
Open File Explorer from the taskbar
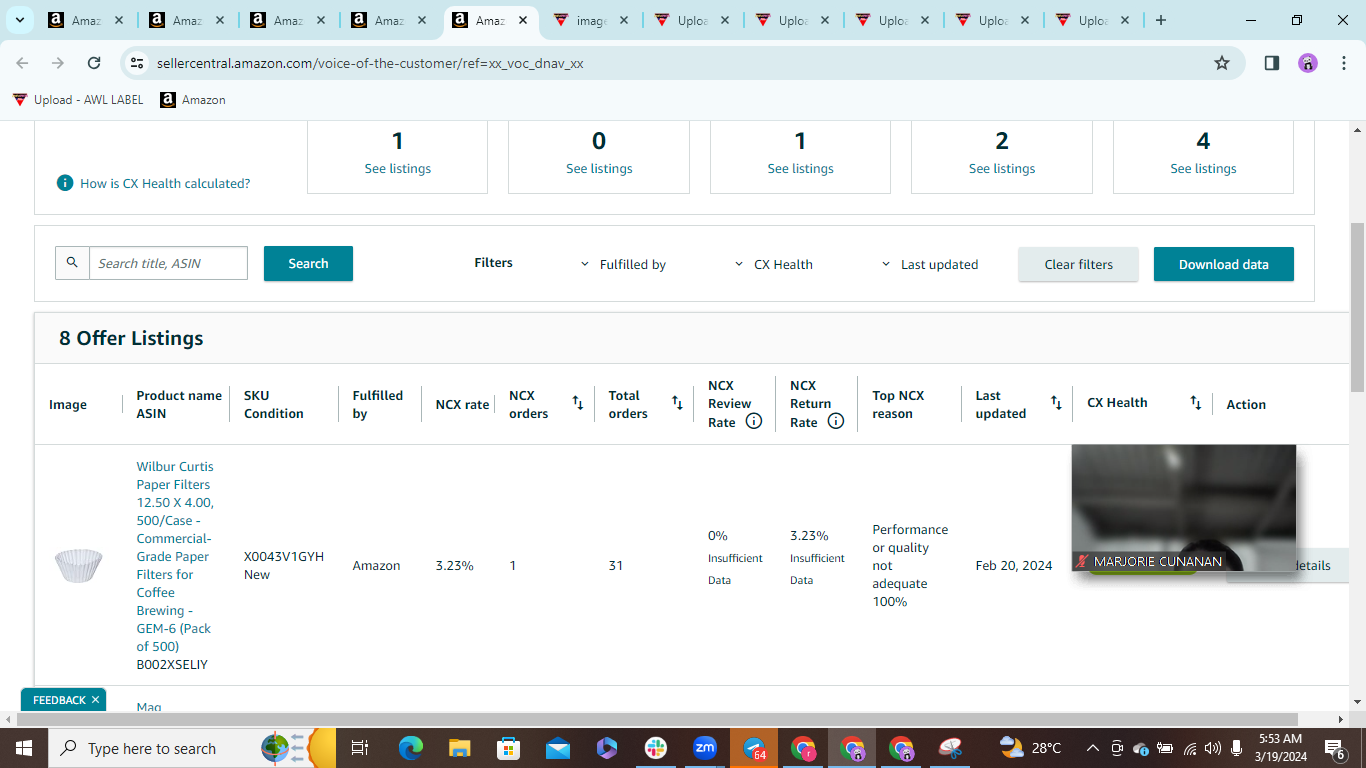click(x=459, y=748)
